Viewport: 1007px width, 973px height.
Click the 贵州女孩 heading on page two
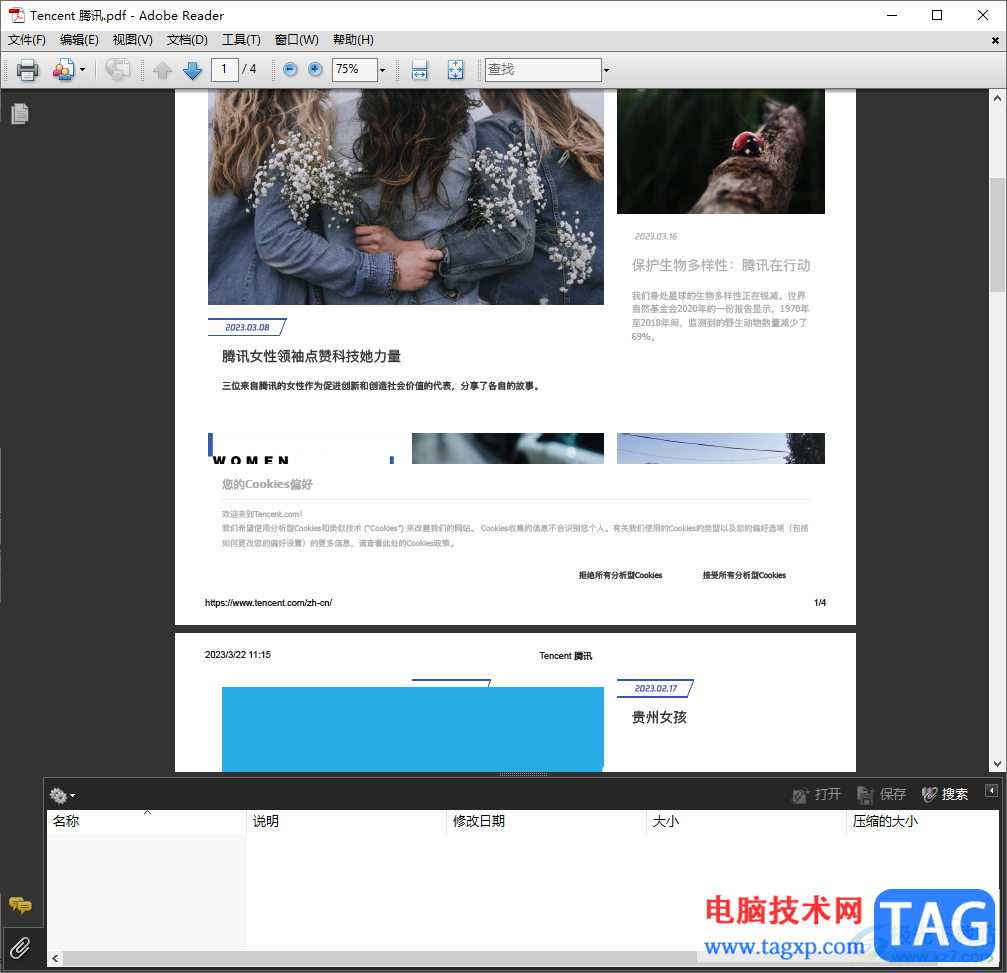pos(660,717)
